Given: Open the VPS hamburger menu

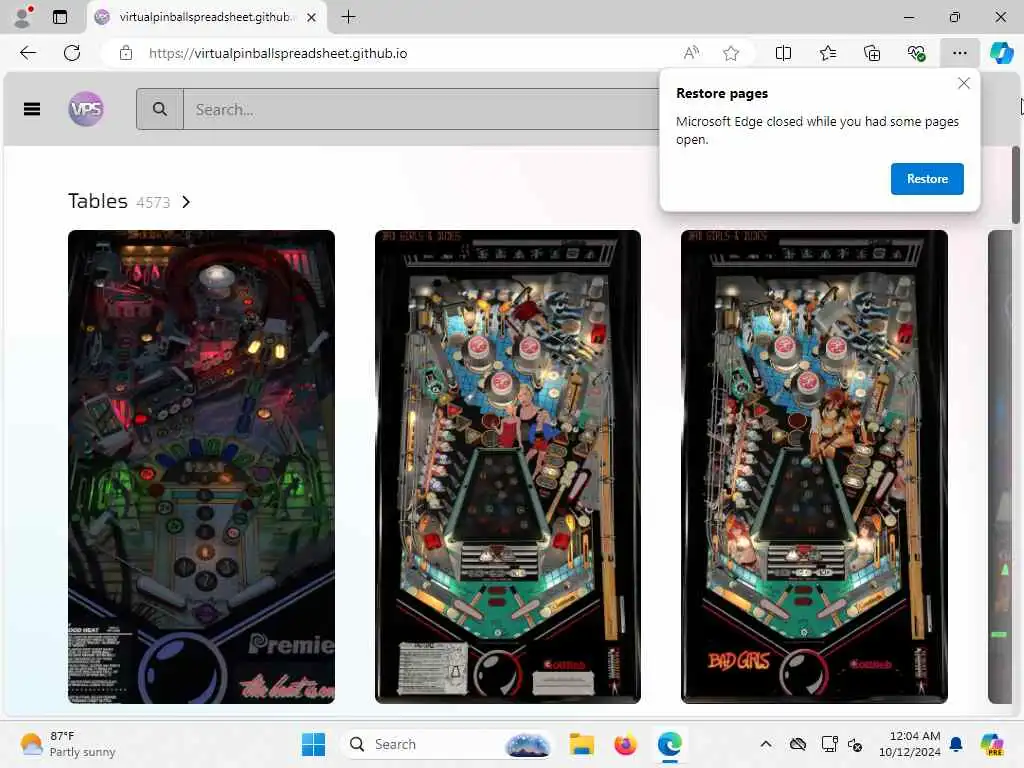Looking at the screenshot, I should 31,109.
